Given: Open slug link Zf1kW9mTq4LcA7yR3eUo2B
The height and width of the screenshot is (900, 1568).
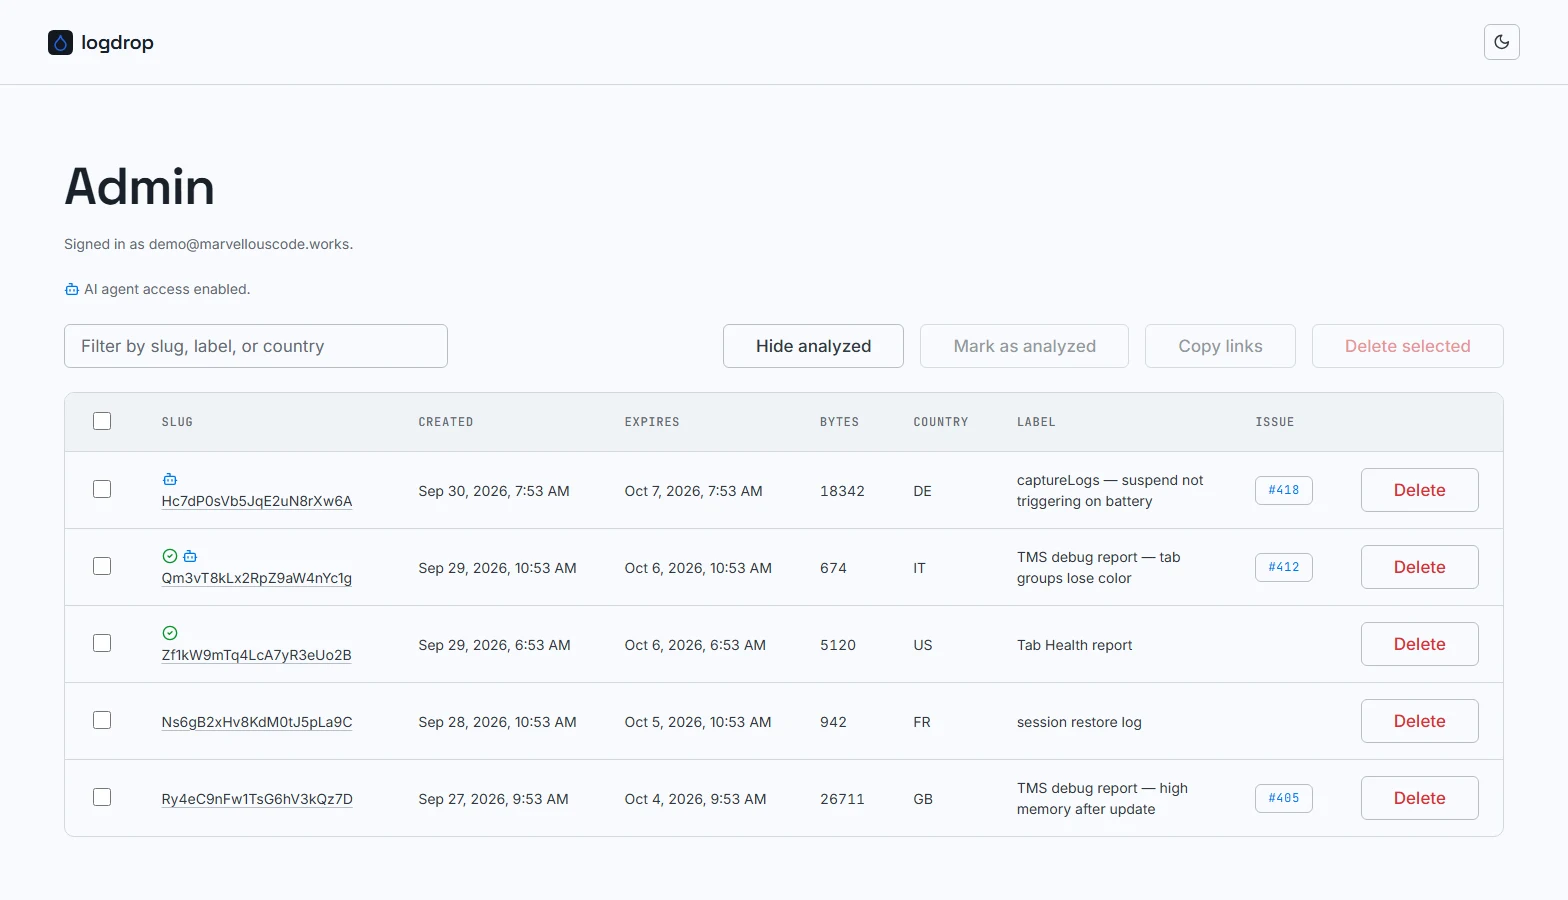Looking at the screenshot, I should pos(257,655).
